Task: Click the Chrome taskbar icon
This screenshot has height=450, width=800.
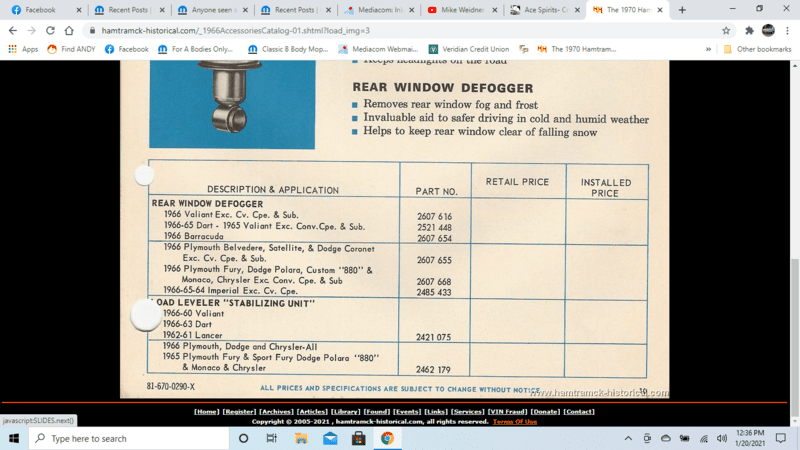Action: 387,438
